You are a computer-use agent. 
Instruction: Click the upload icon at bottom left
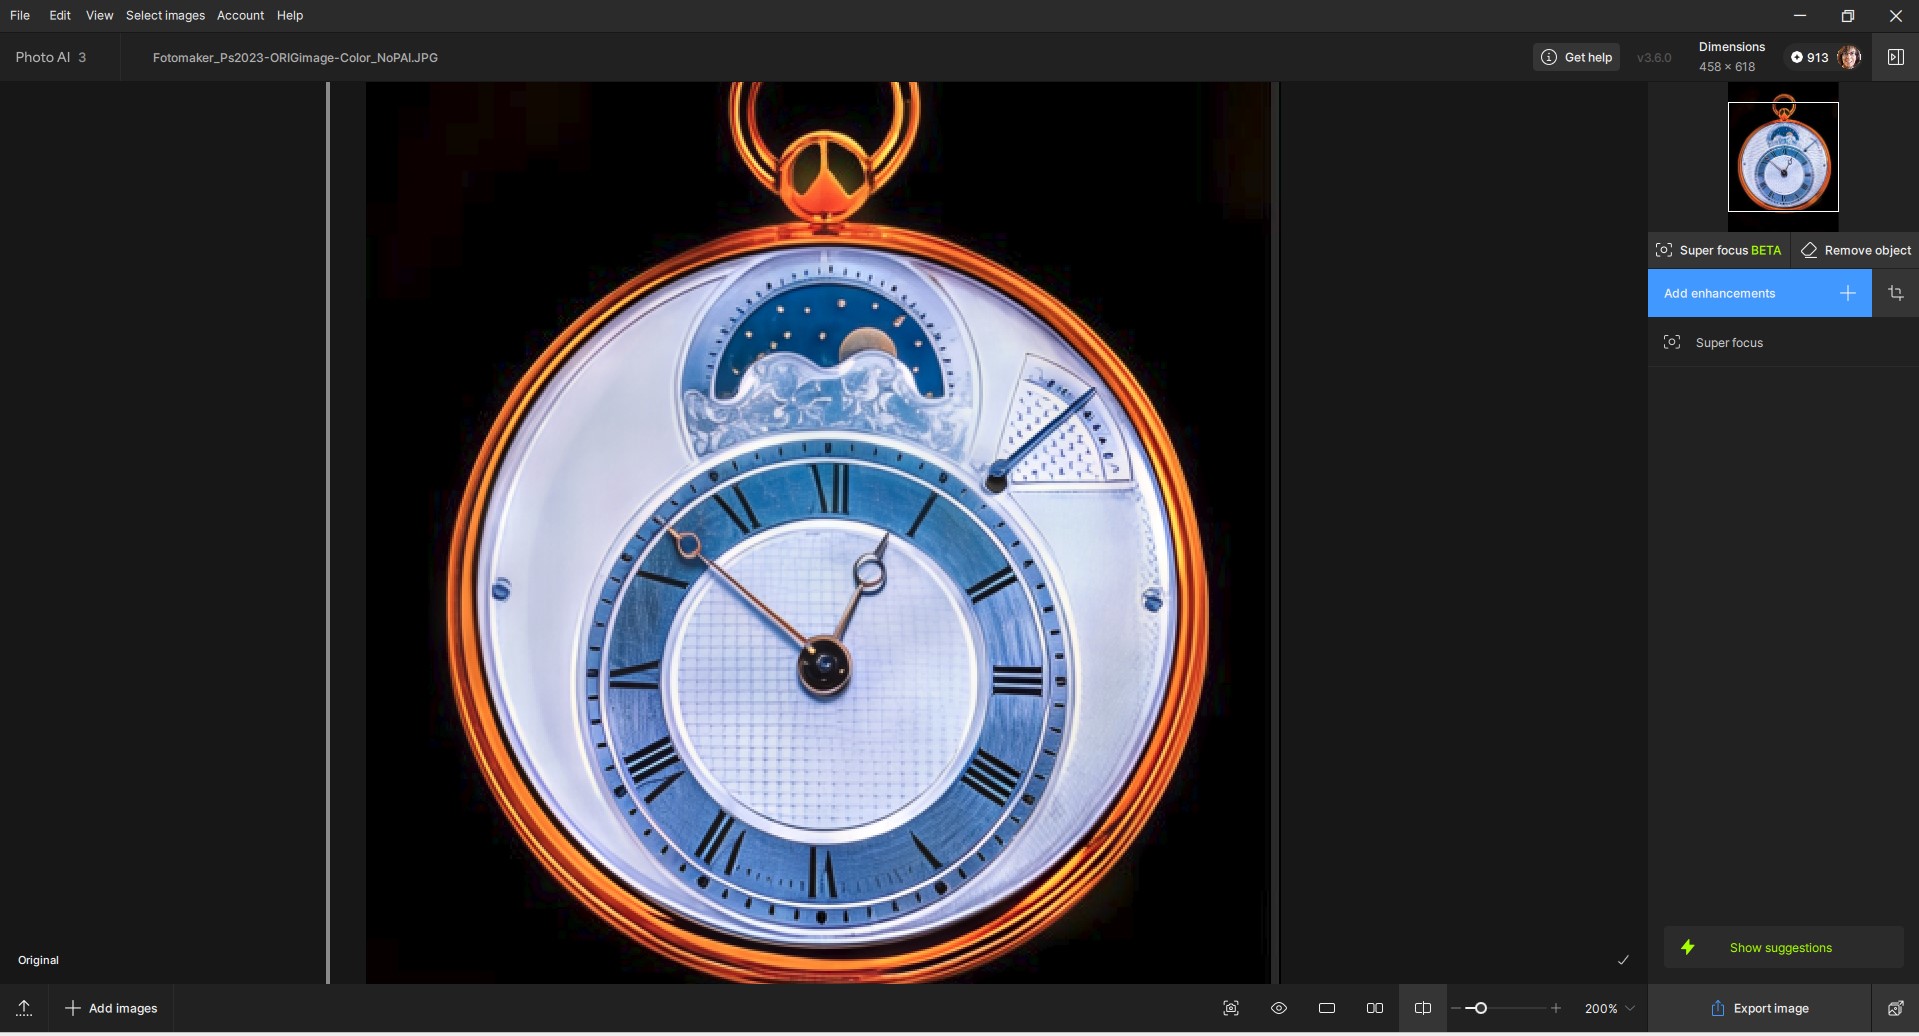click(x=24, y=1008)
